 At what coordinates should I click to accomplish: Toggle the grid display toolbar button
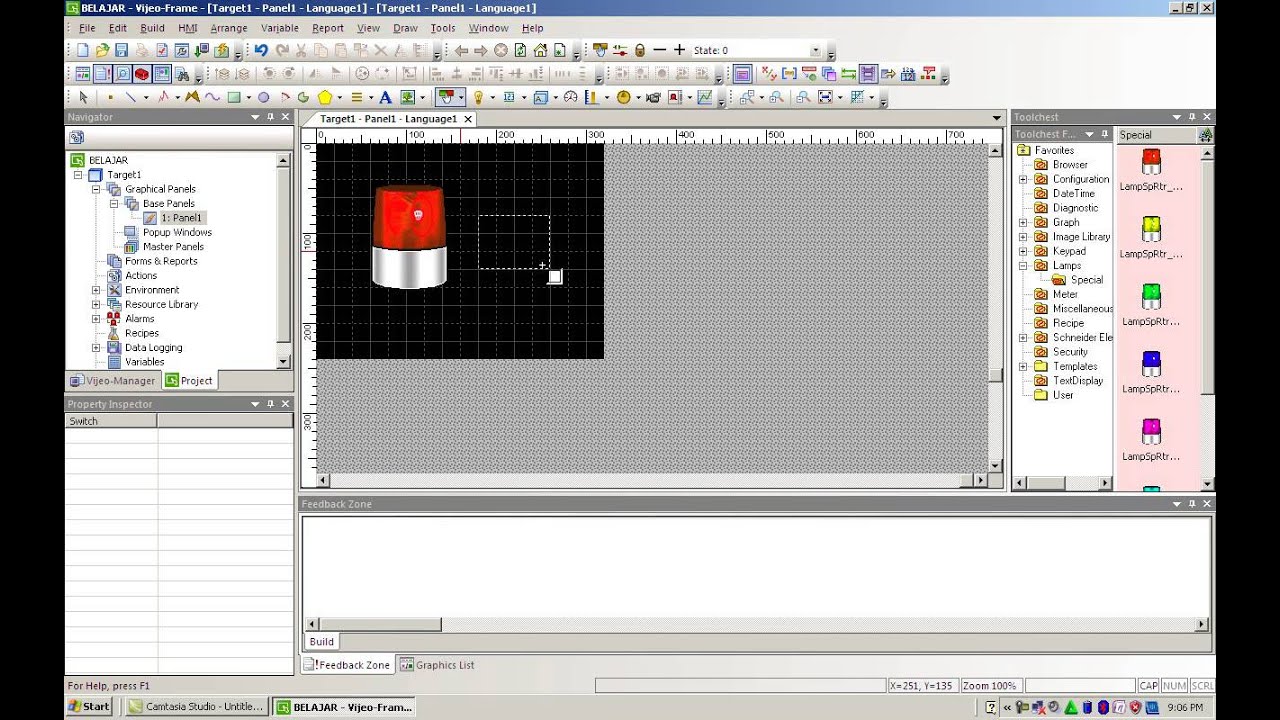tap(857, 97)
